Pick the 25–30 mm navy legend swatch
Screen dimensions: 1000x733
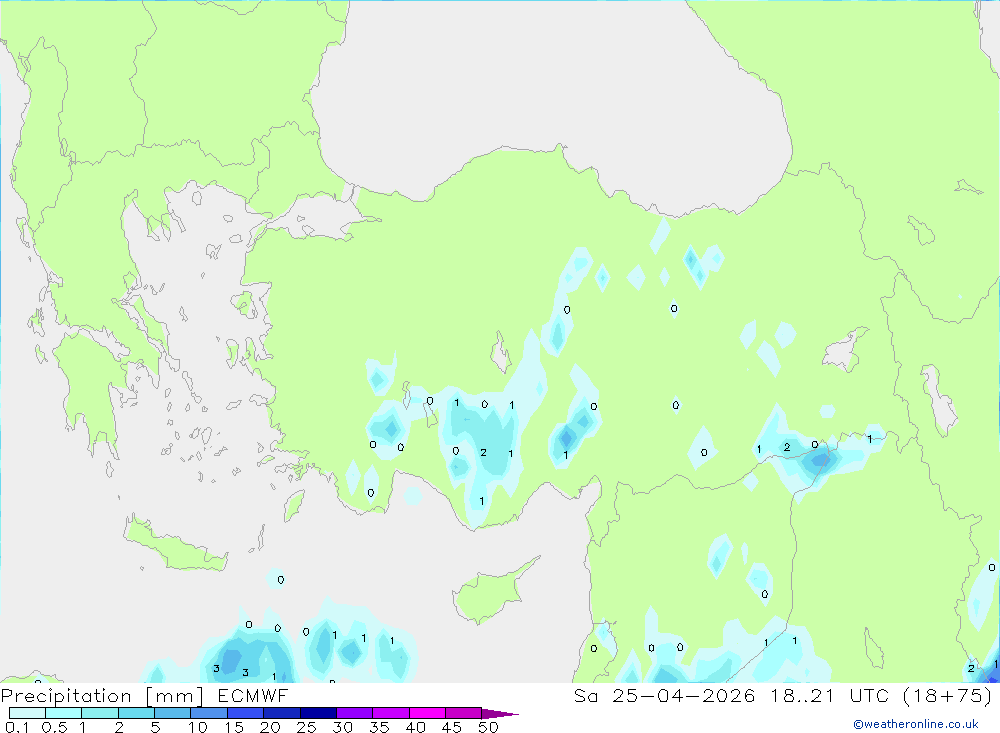pyautogui.click(x=318, y=713)
